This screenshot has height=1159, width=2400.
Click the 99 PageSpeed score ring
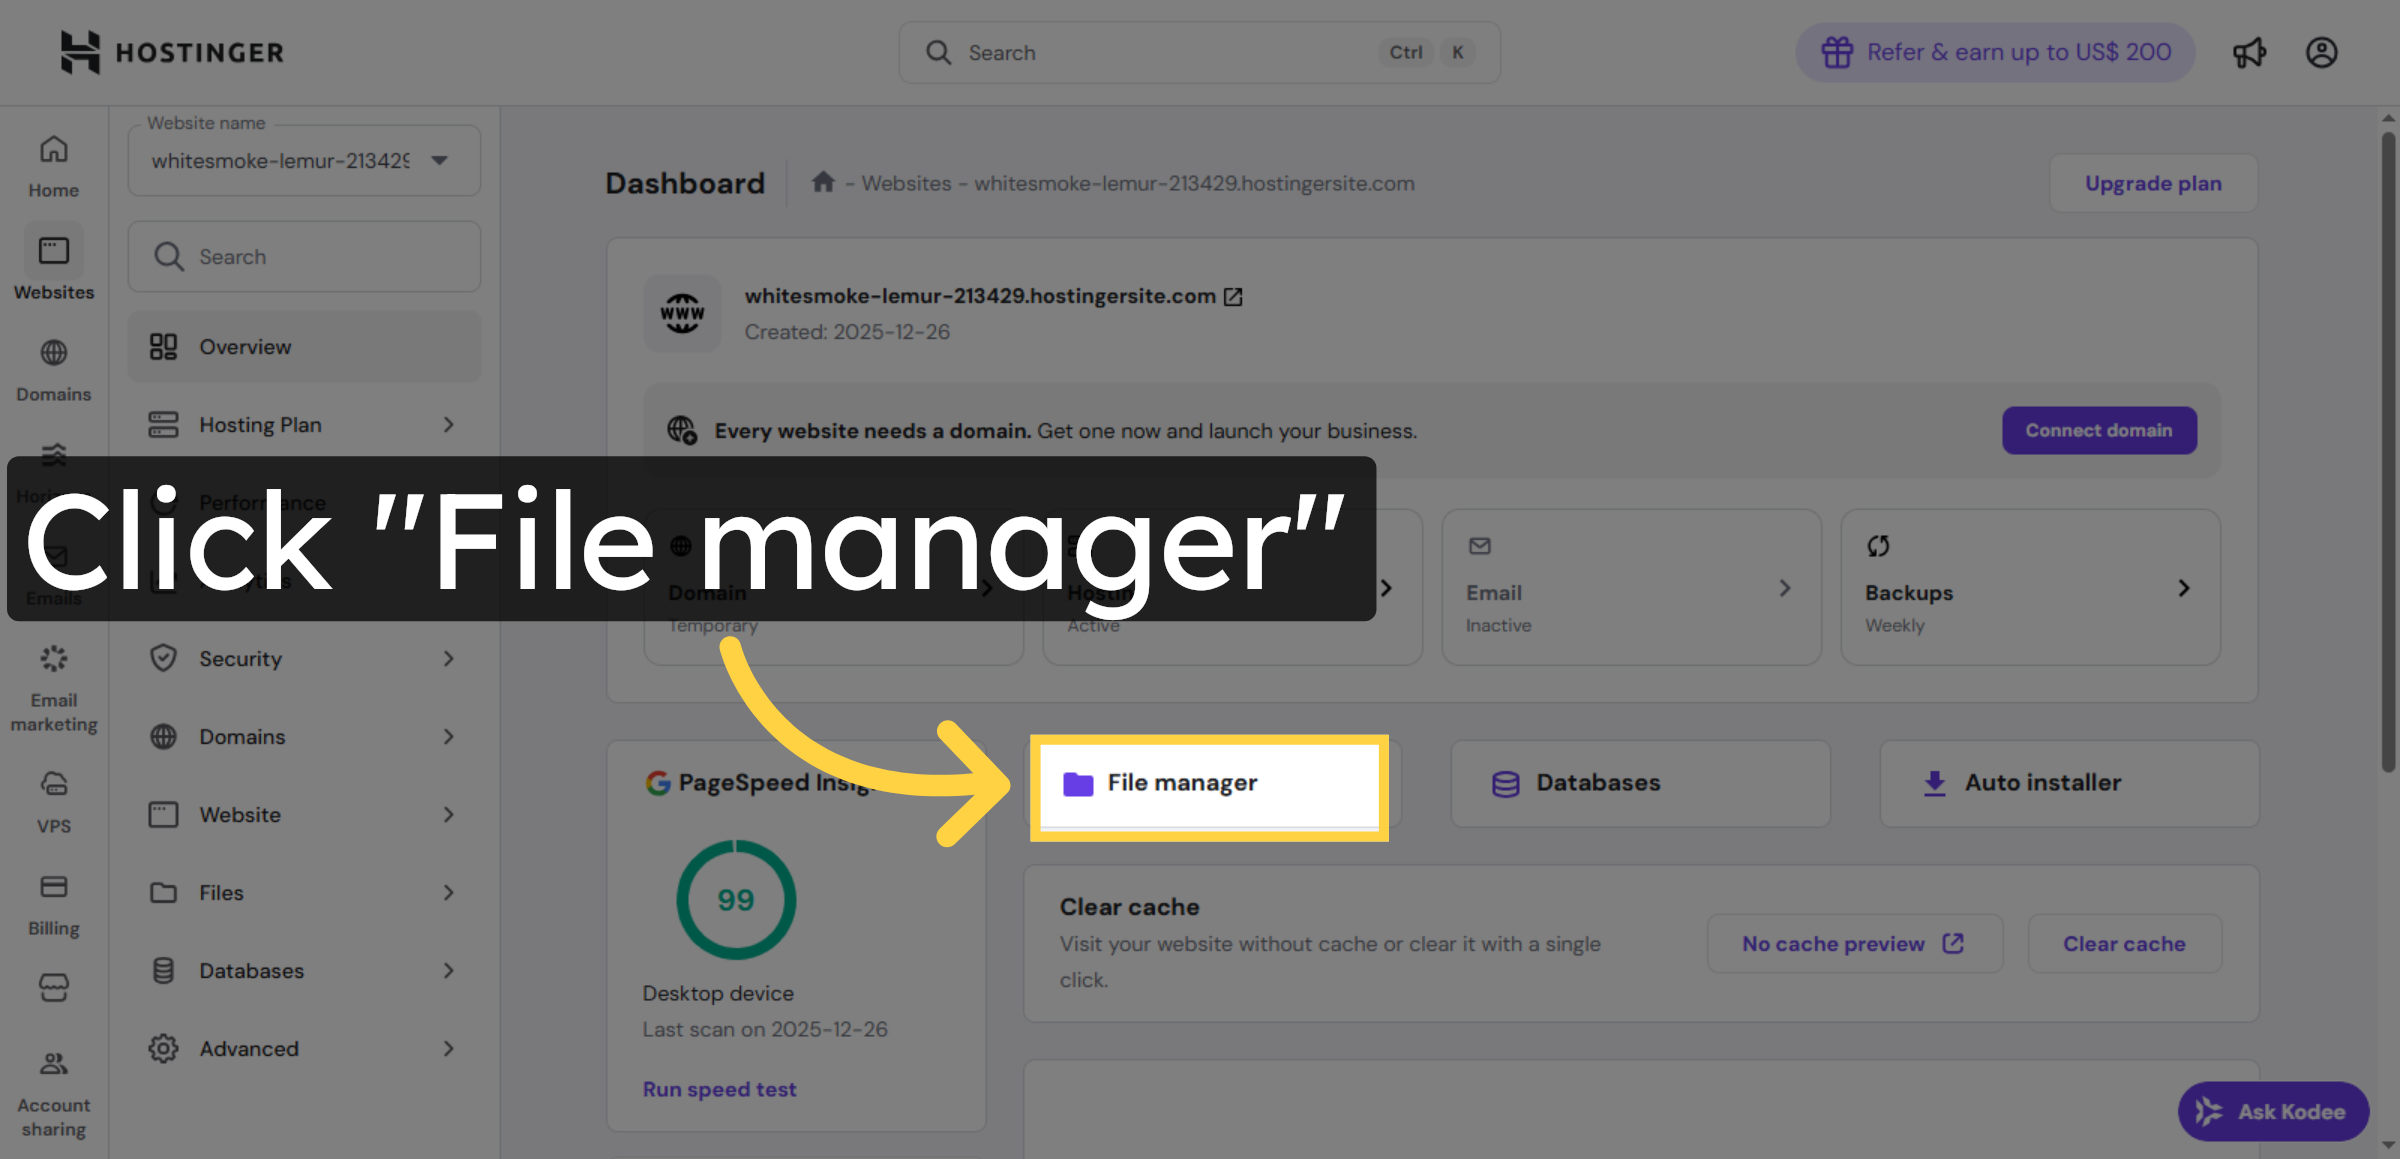pos(736,899)
